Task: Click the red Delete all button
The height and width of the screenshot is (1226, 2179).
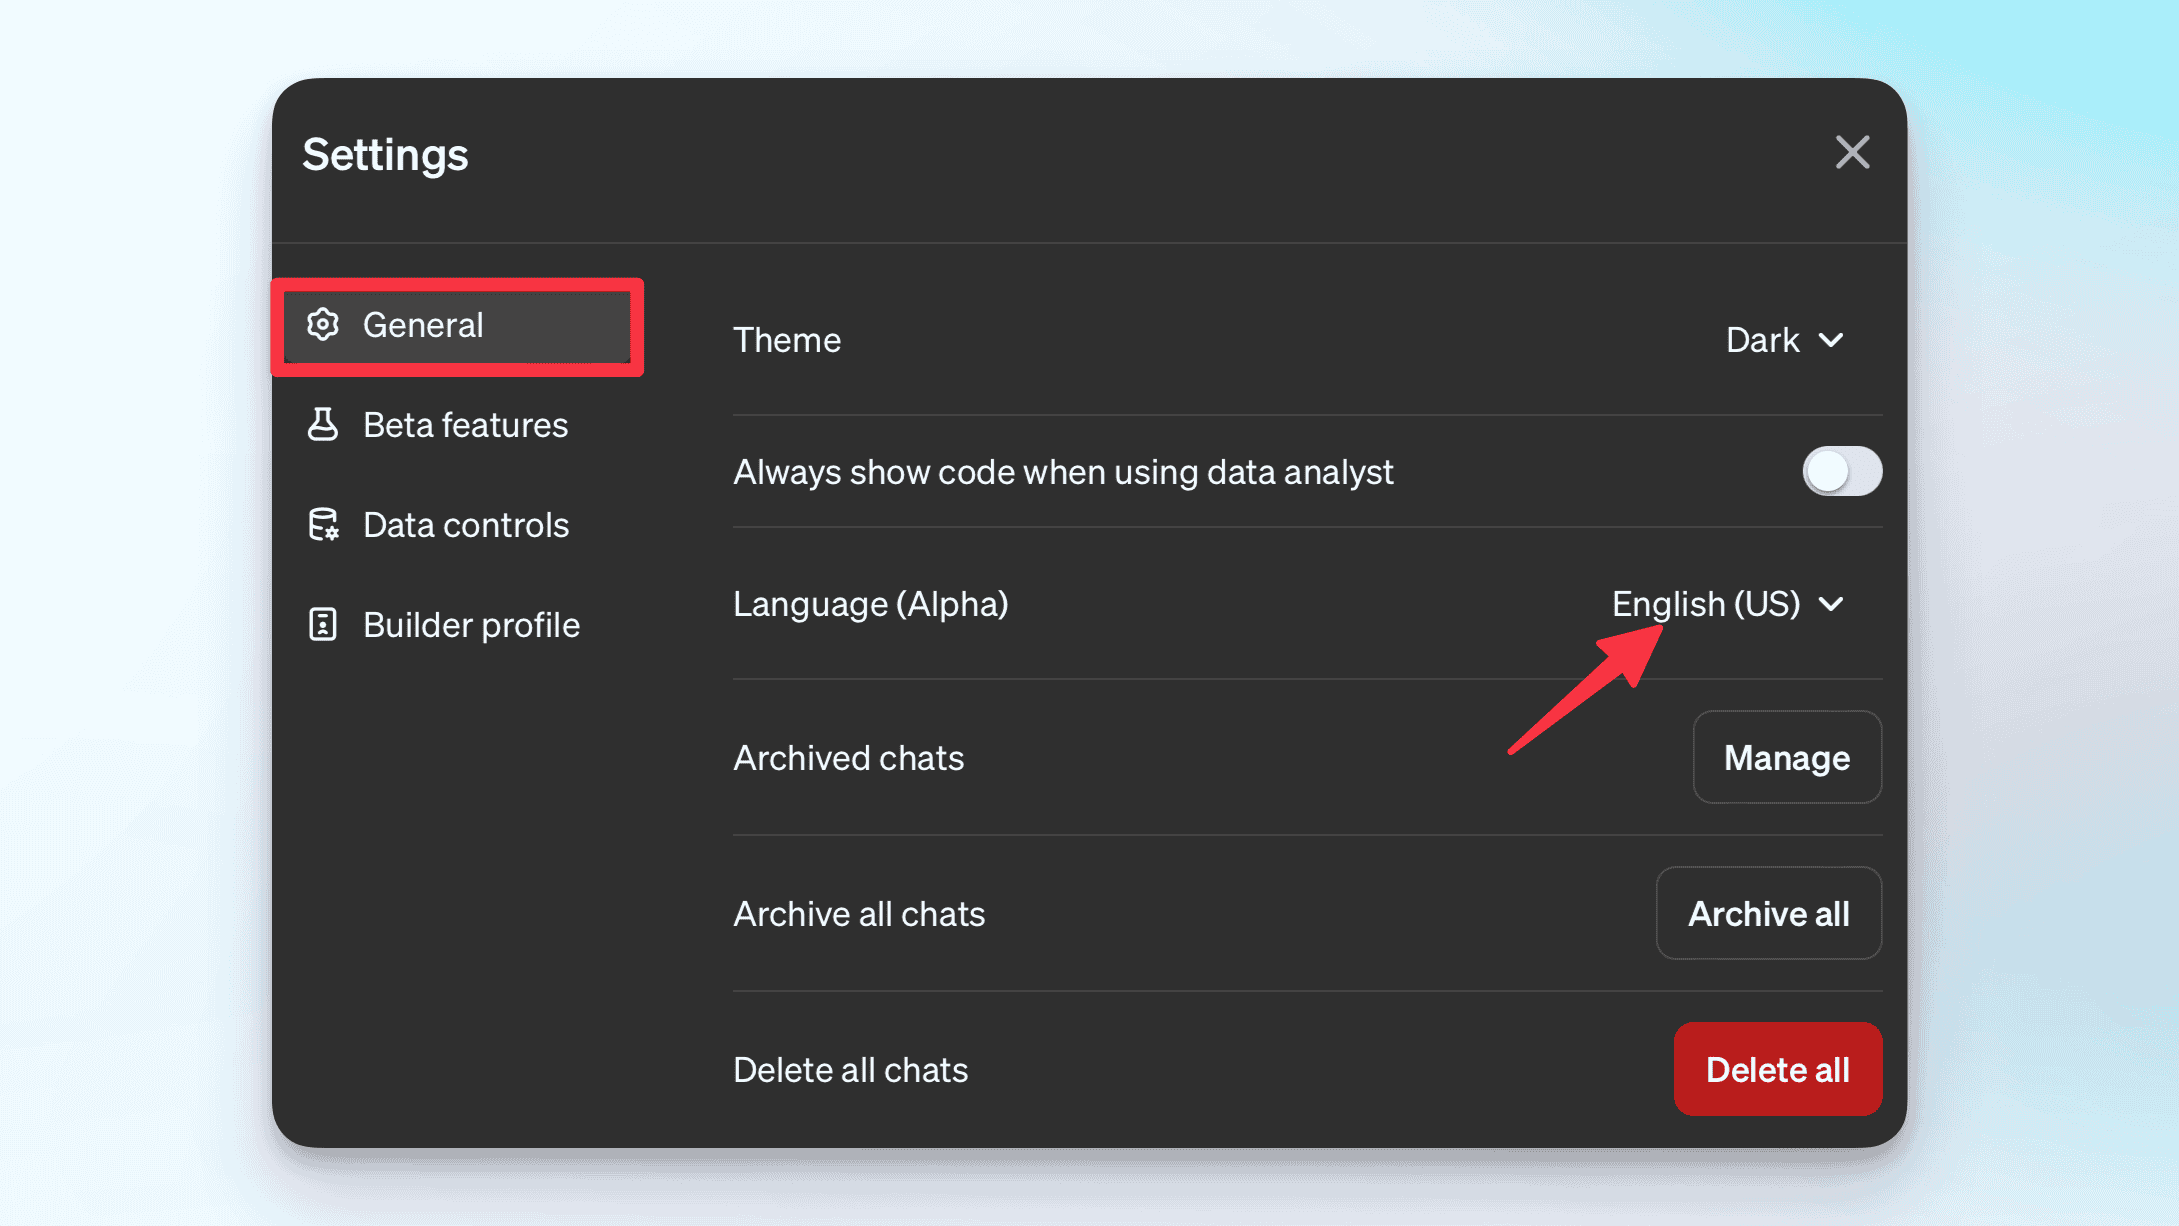Action: pos(1777,1070)
